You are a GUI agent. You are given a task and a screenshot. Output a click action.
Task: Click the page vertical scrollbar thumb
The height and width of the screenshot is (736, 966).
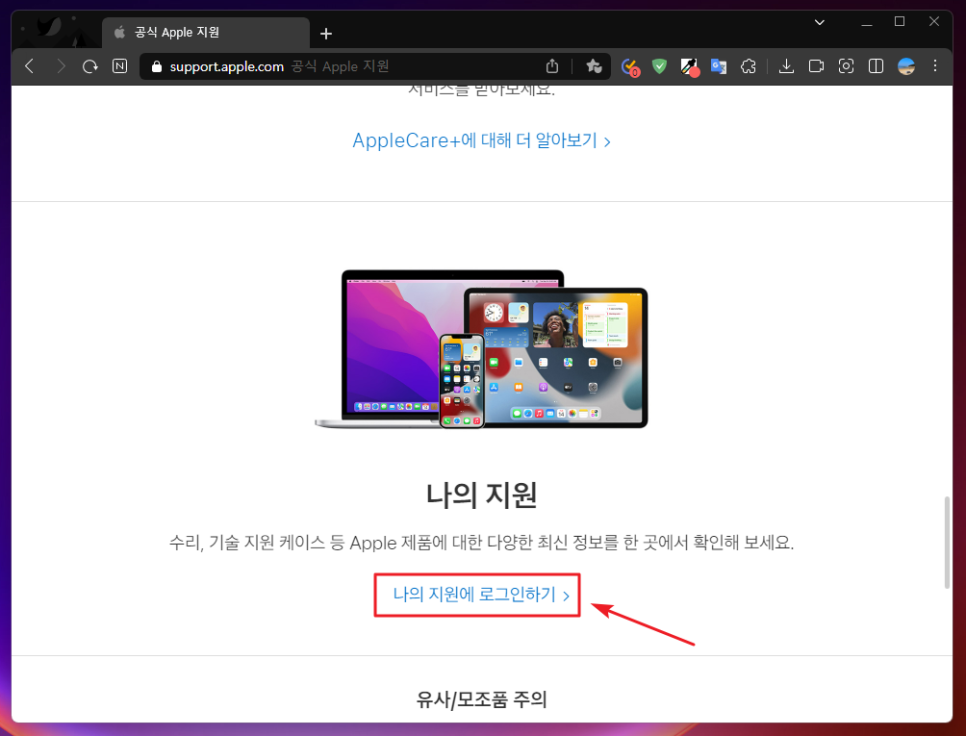947,542
